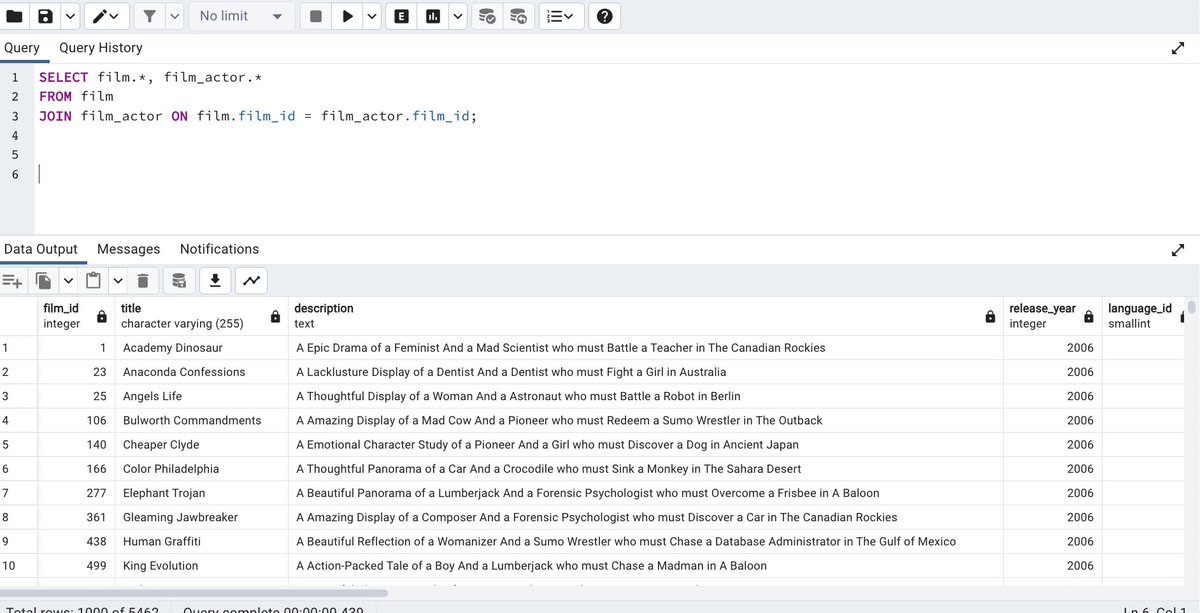Viewport: 1200px width, 613px height.
Task: Click the 'Elephant Trojan' title cell
Action: (x=201, y=493)
